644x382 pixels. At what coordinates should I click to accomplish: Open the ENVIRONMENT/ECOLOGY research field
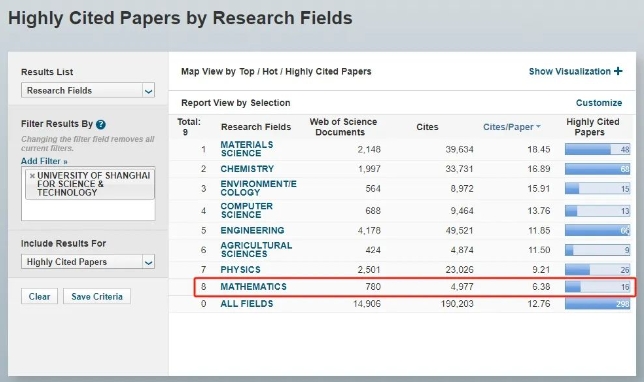point(258,188)
